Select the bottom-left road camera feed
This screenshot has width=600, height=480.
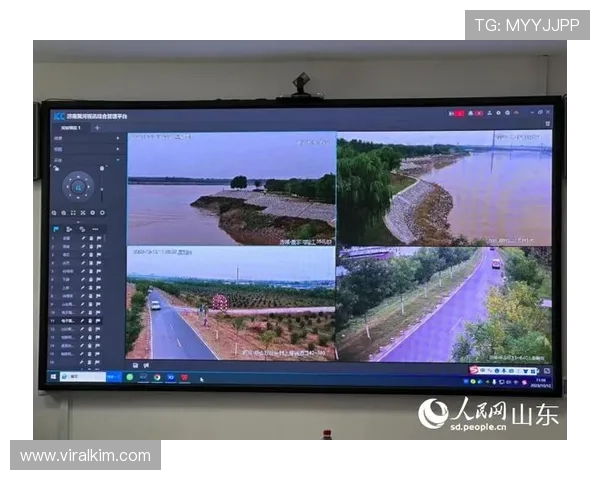pyautogui.click(x=231, y=304)
